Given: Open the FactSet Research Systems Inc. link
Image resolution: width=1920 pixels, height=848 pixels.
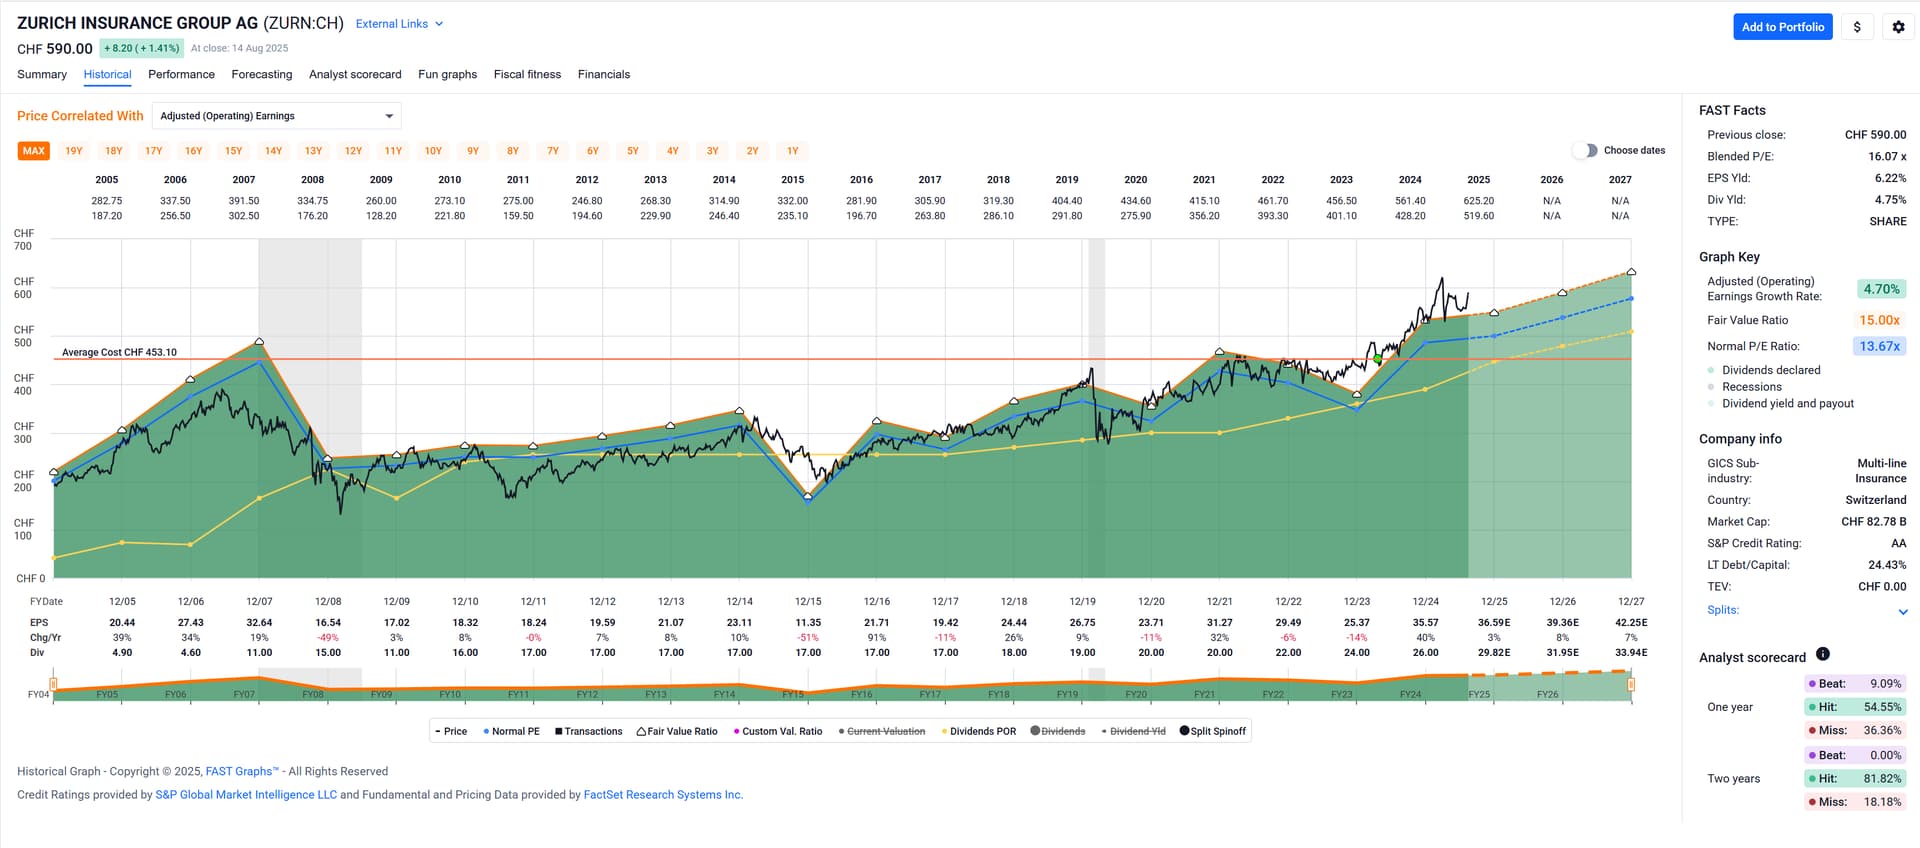Looking at the screenshot, I should (662, 795).
